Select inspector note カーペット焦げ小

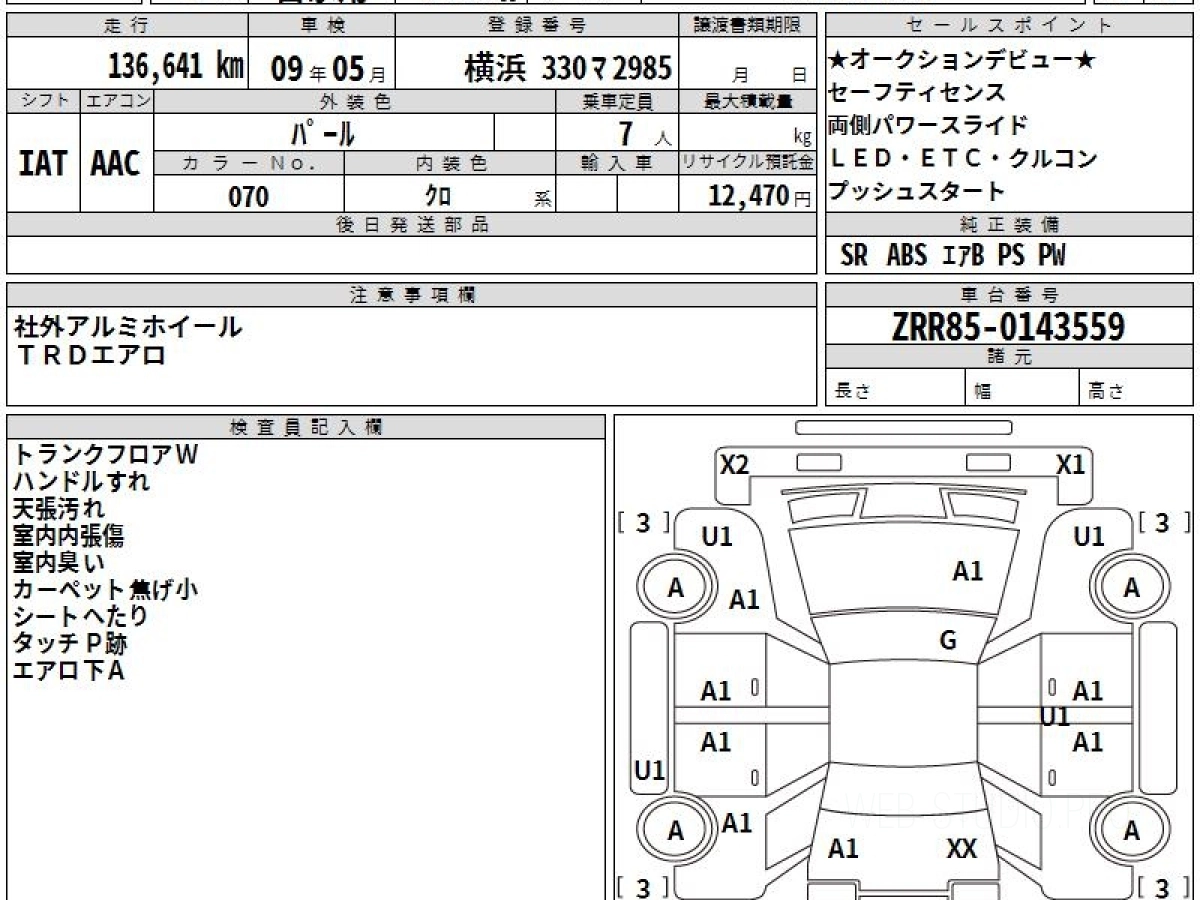tap(105, 589)
